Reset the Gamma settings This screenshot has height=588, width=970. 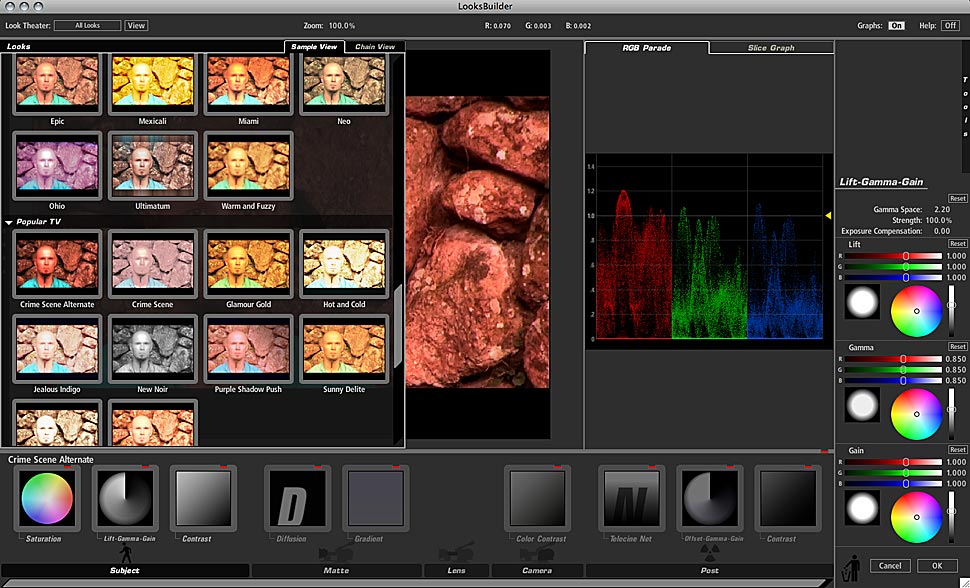pyautogui.click(x=957, y=347)
